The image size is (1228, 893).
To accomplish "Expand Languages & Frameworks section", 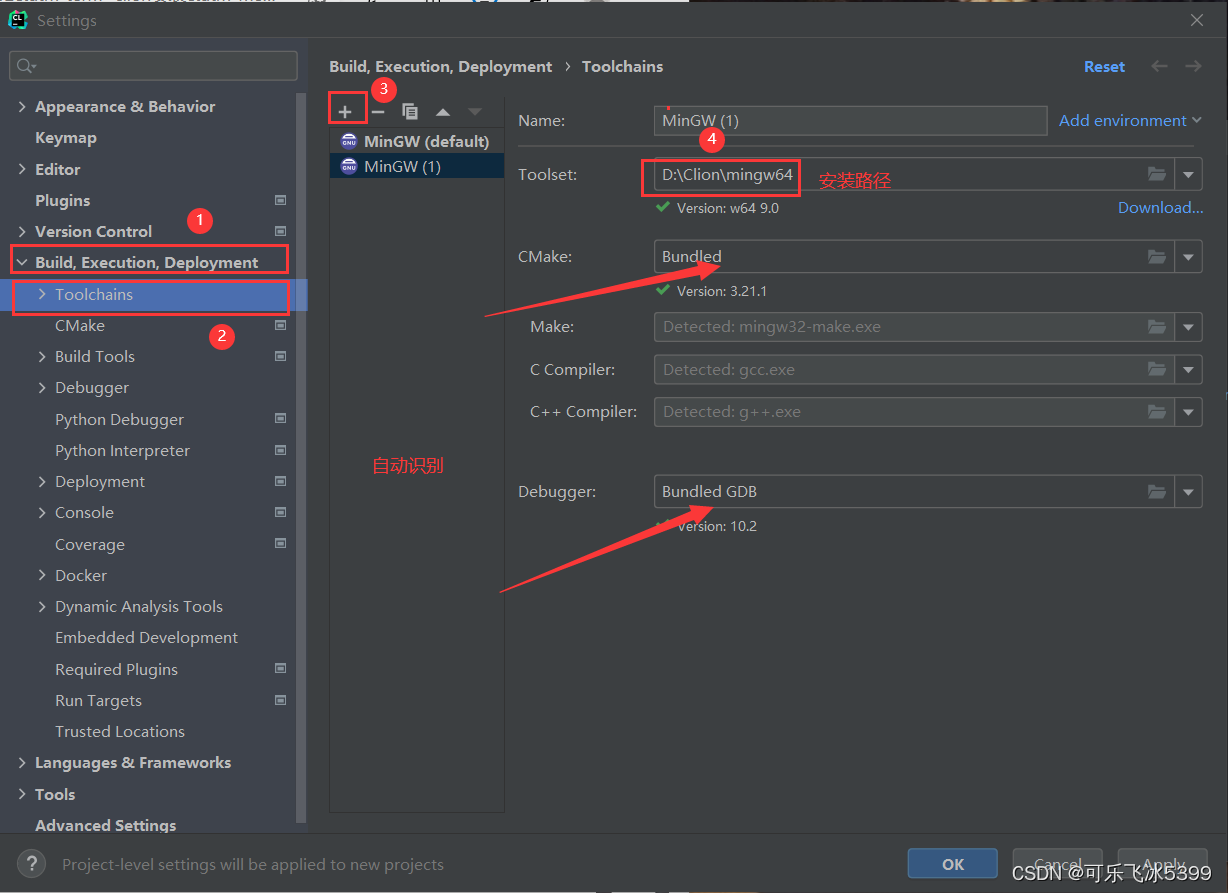I will [x=22, y=762].
